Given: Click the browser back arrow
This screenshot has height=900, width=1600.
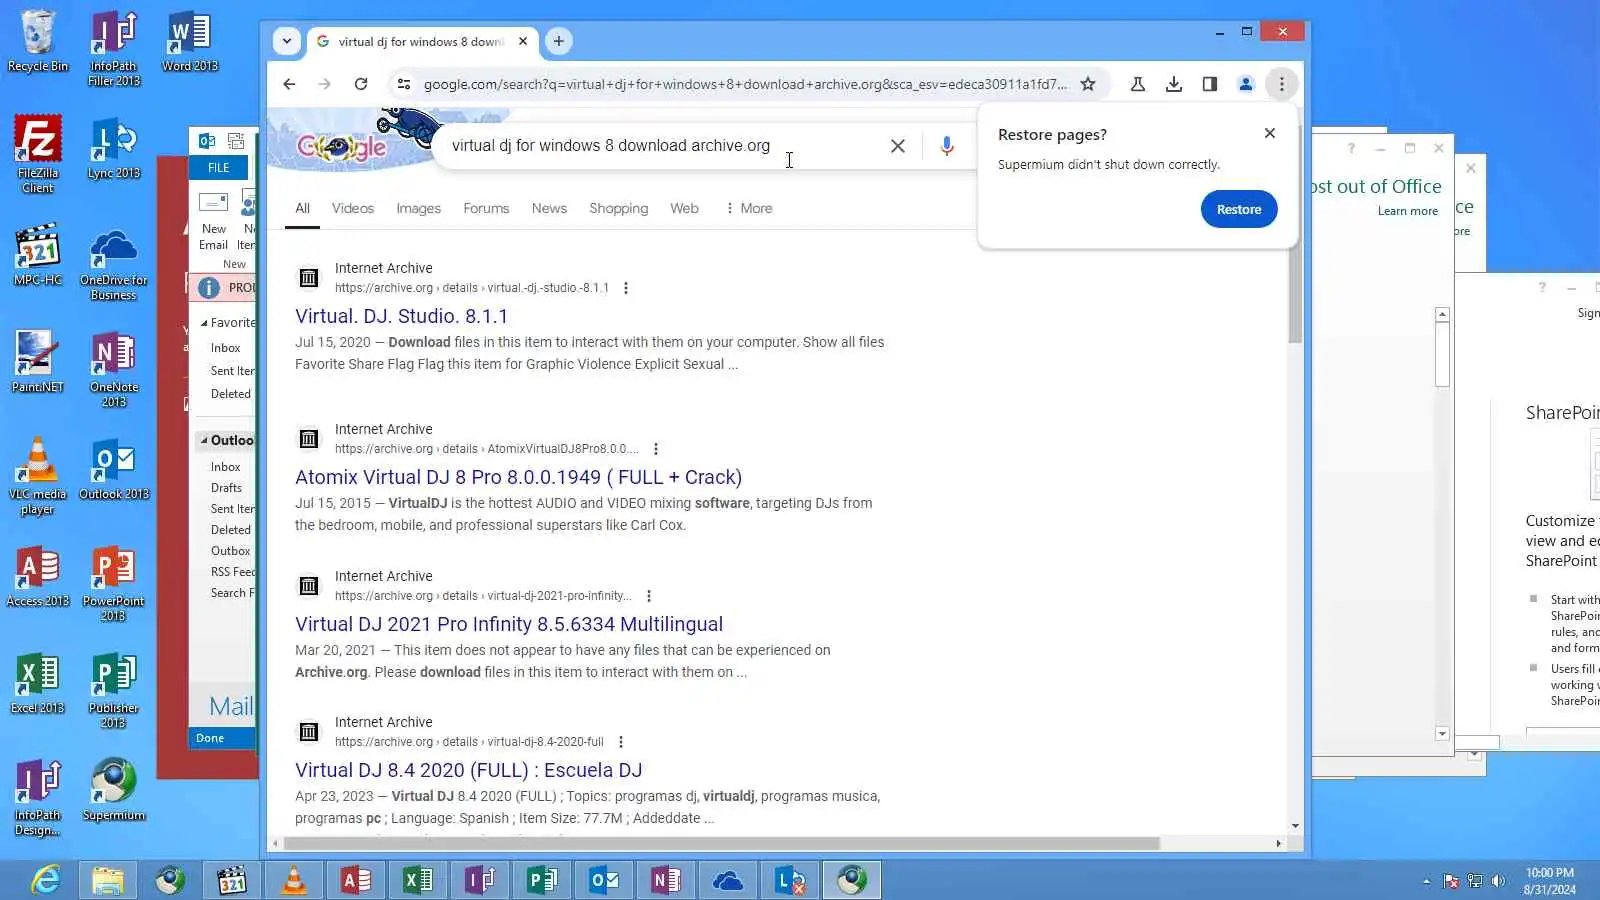Looking at the screenshot, I should [x=289, y=84].
